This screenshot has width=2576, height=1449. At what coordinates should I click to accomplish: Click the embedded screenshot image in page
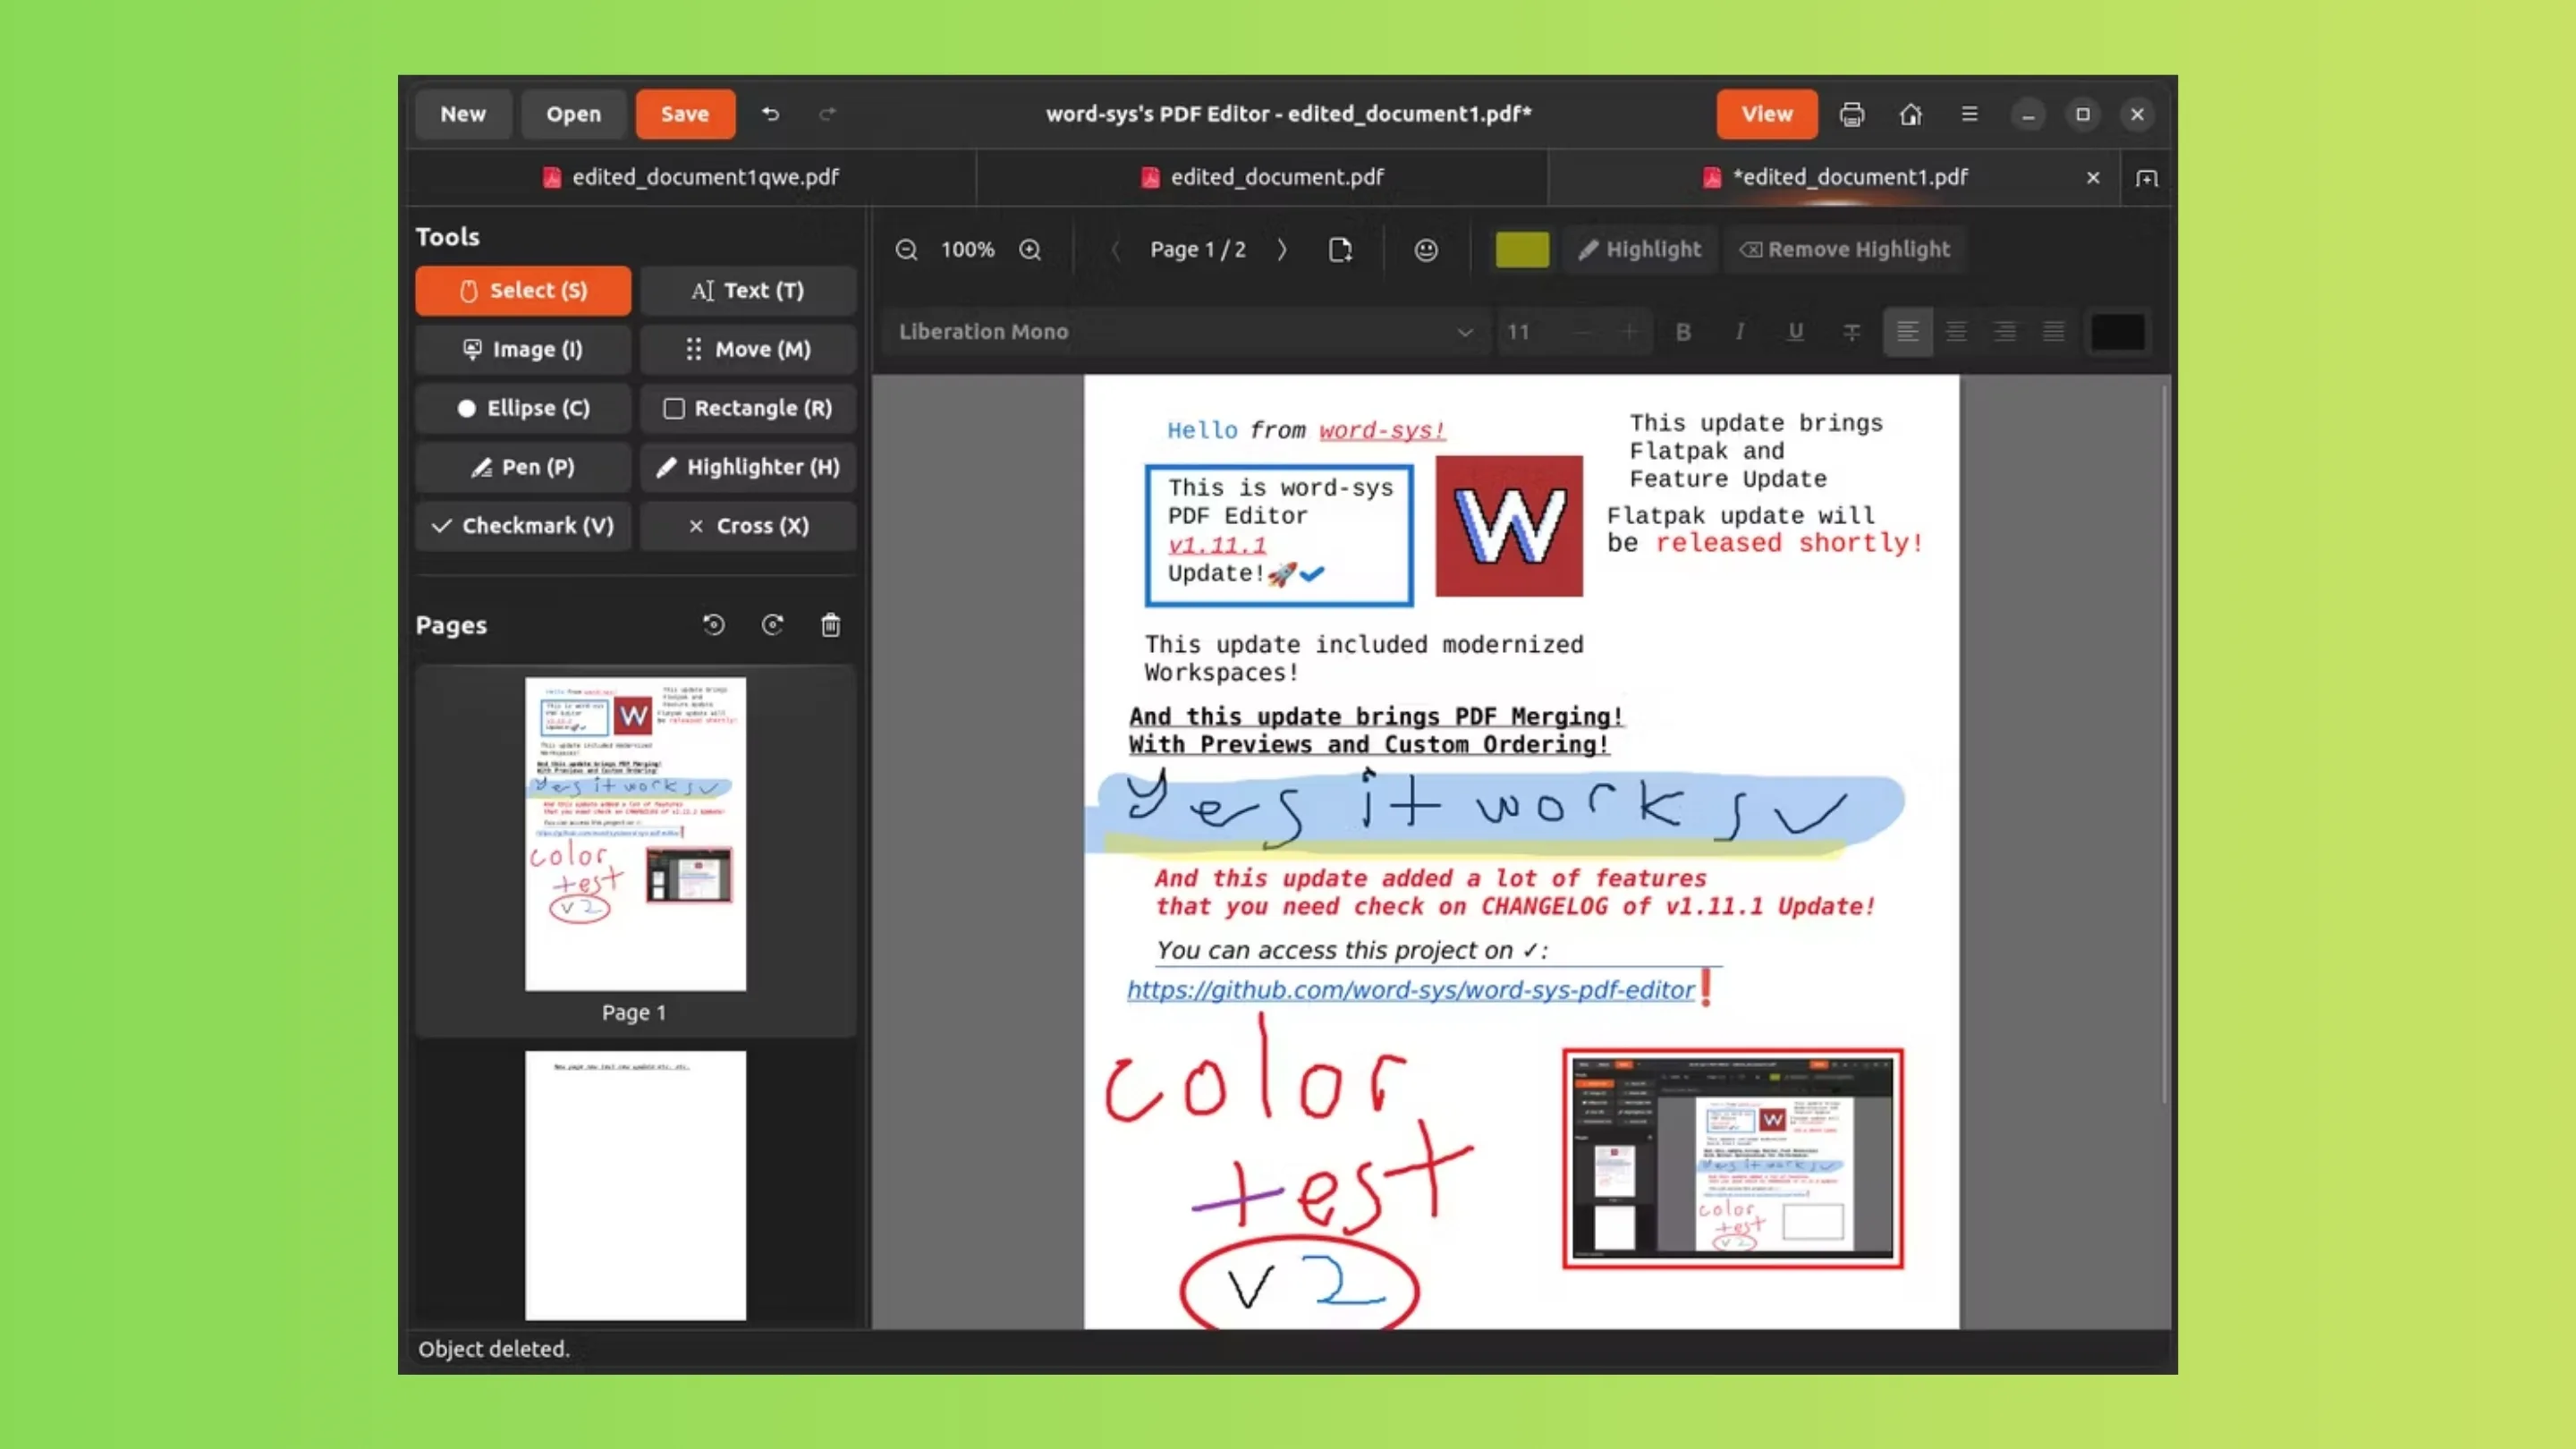[1733, 1158]
